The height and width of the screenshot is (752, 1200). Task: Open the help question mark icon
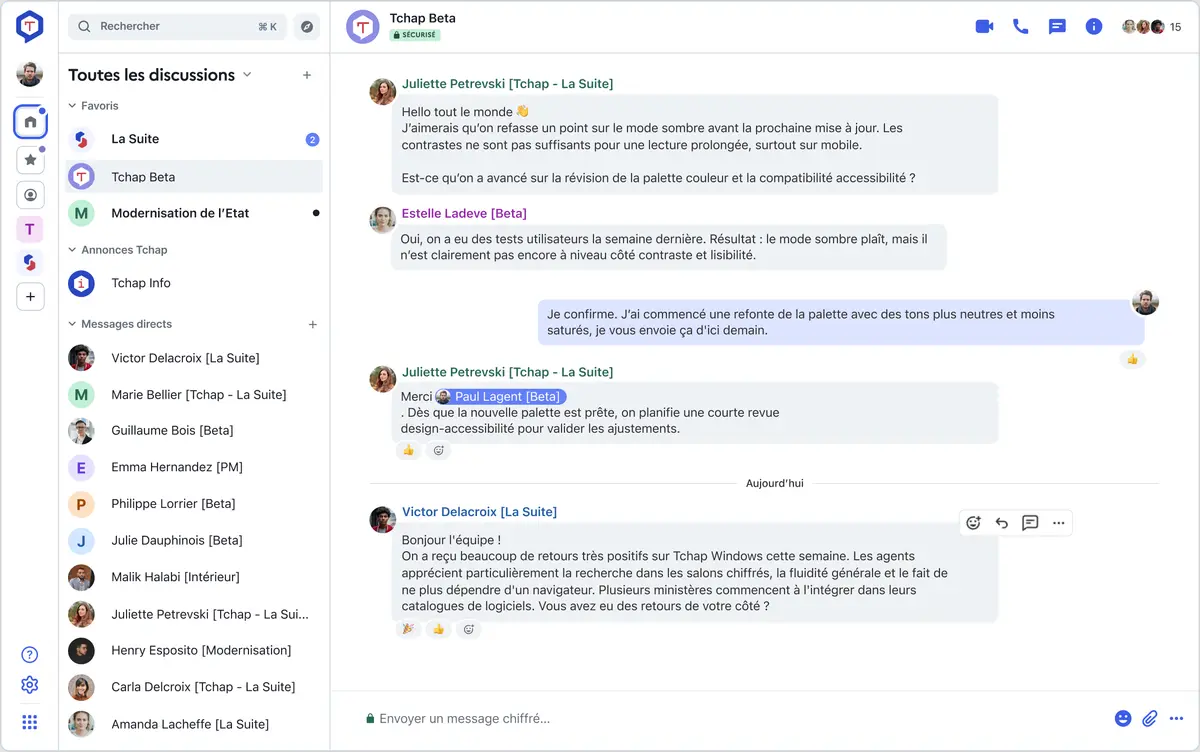point(30,655)
